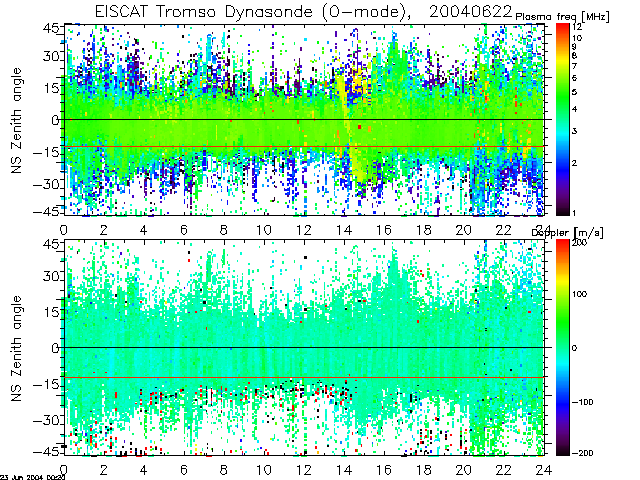Click the "5" value on plasma frequency colorbar
The image size is (640, 480).
pos(575,92)
